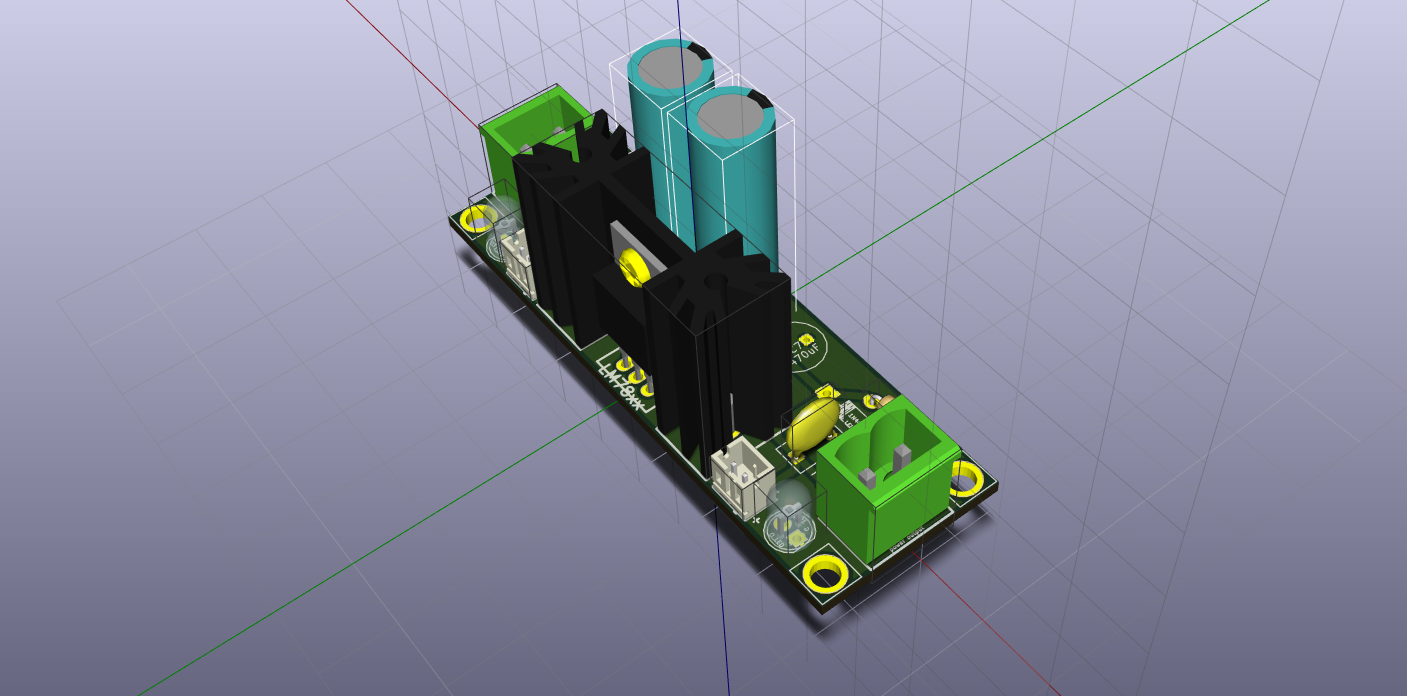The image size is (1407, 696).
Task: Select the white connector beside the front heatsink
Action: coord(742,478)
